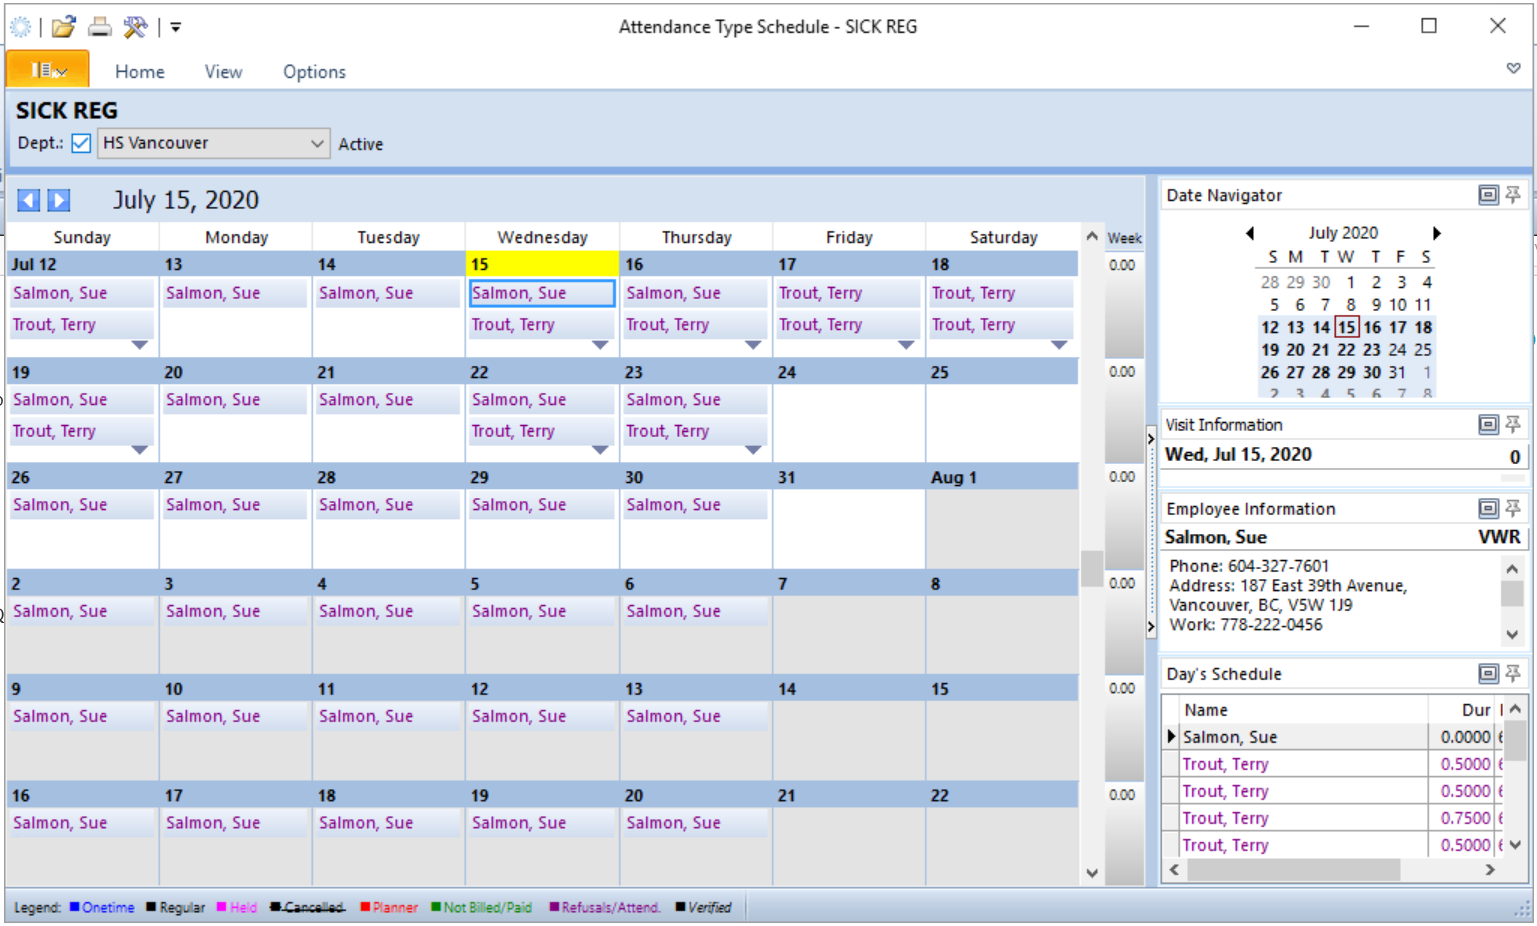
Task: Click the Friday 24 date header
Action: [849, 372]
